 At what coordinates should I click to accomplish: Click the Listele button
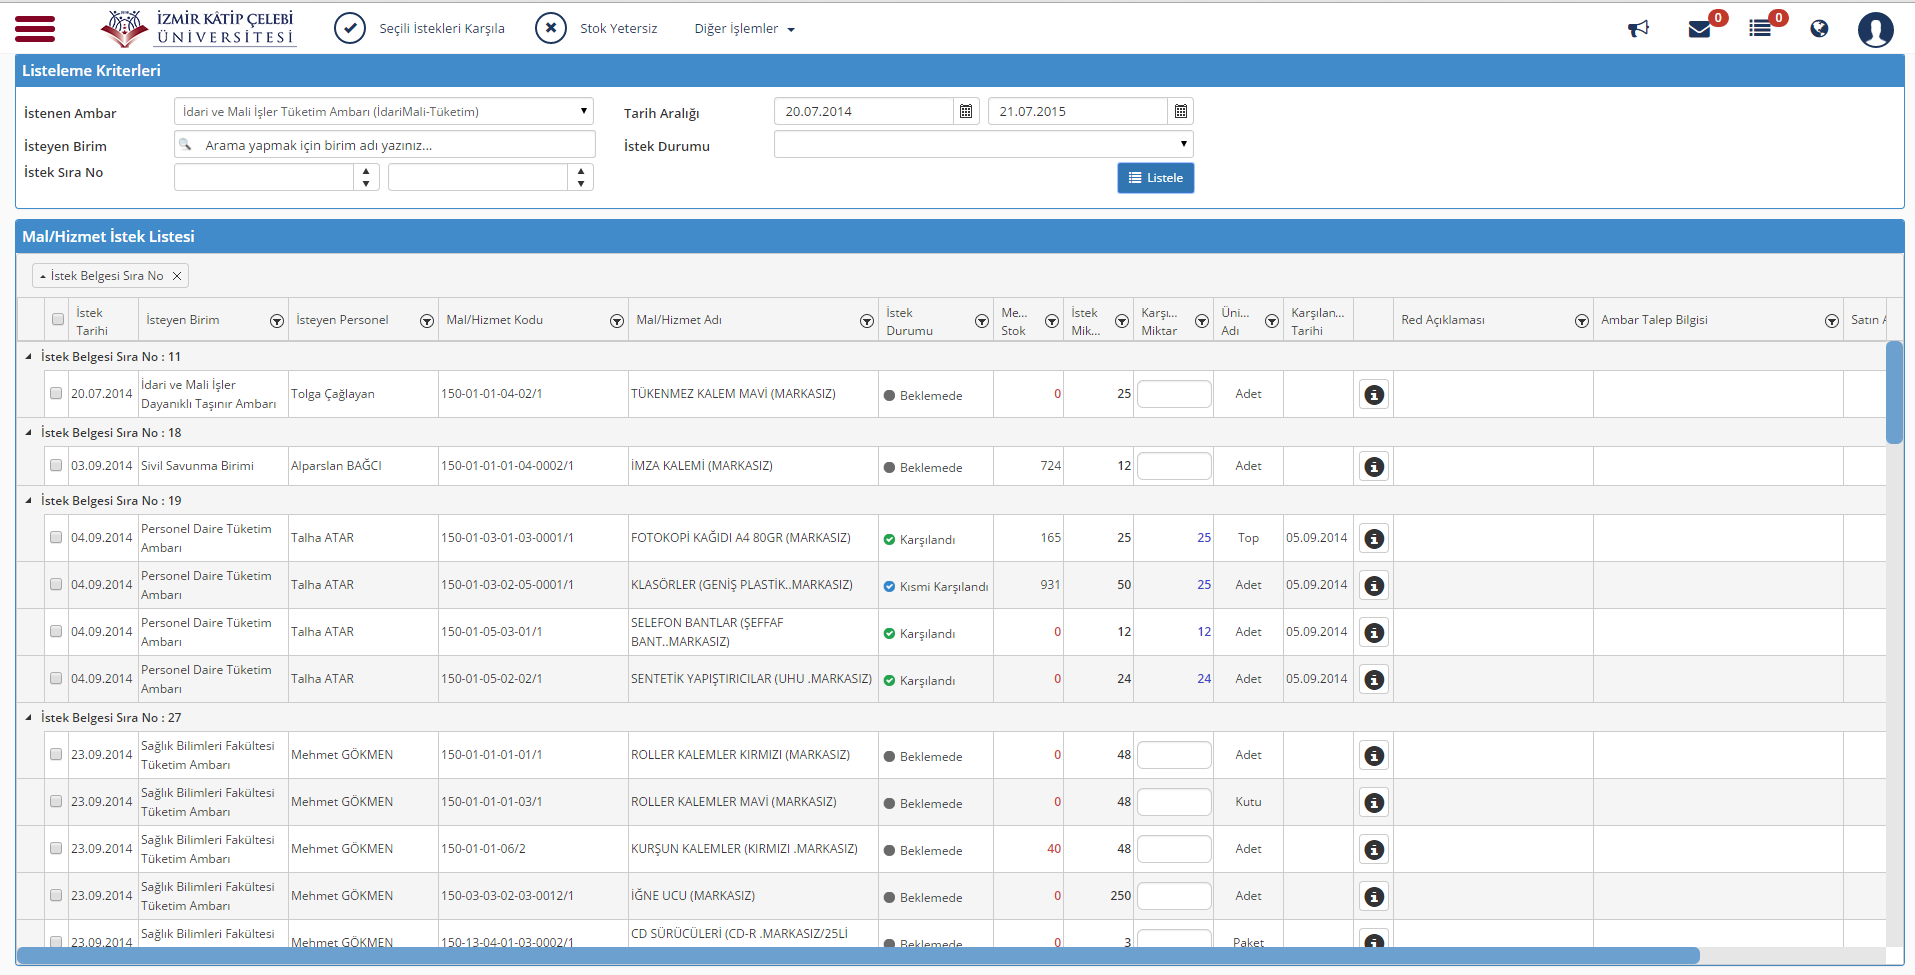click(1155, 178)
